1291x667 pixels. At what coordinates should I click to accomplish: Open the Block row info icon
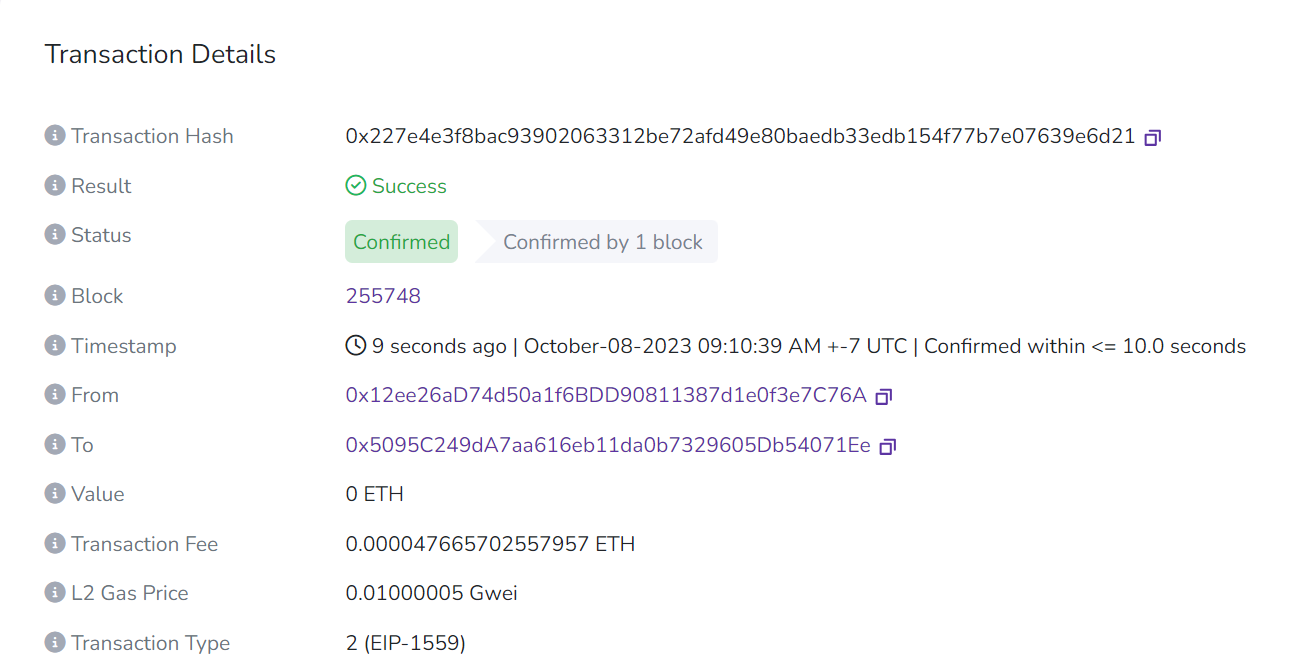coord(54,295)
